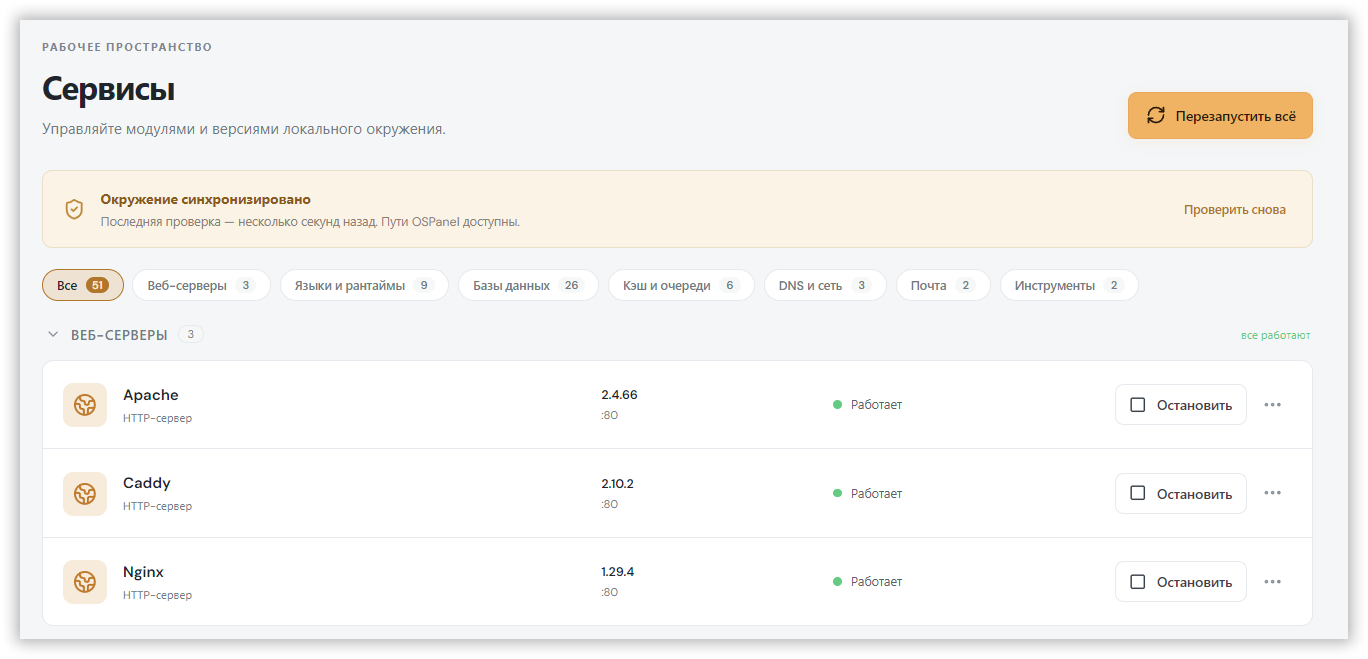The height and width of the screenshot is (659, 1368).
Task: Collapse the ВЕБ-СЕРВЕРЫ section
Action: click(53, 334)
